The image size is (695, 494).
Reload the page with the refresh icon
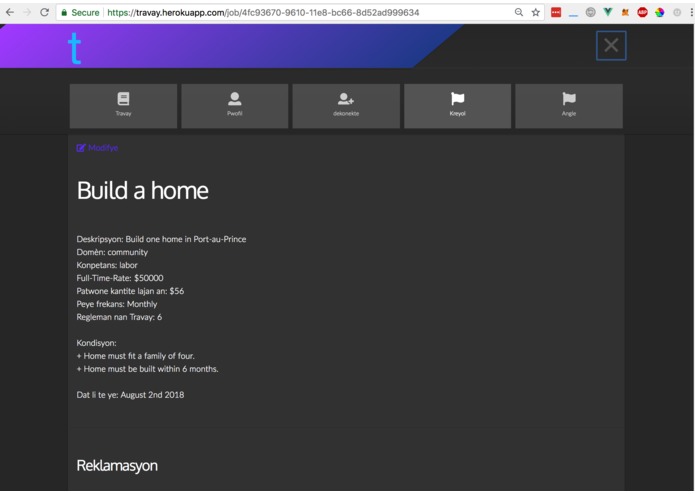(x=44, y=12)
